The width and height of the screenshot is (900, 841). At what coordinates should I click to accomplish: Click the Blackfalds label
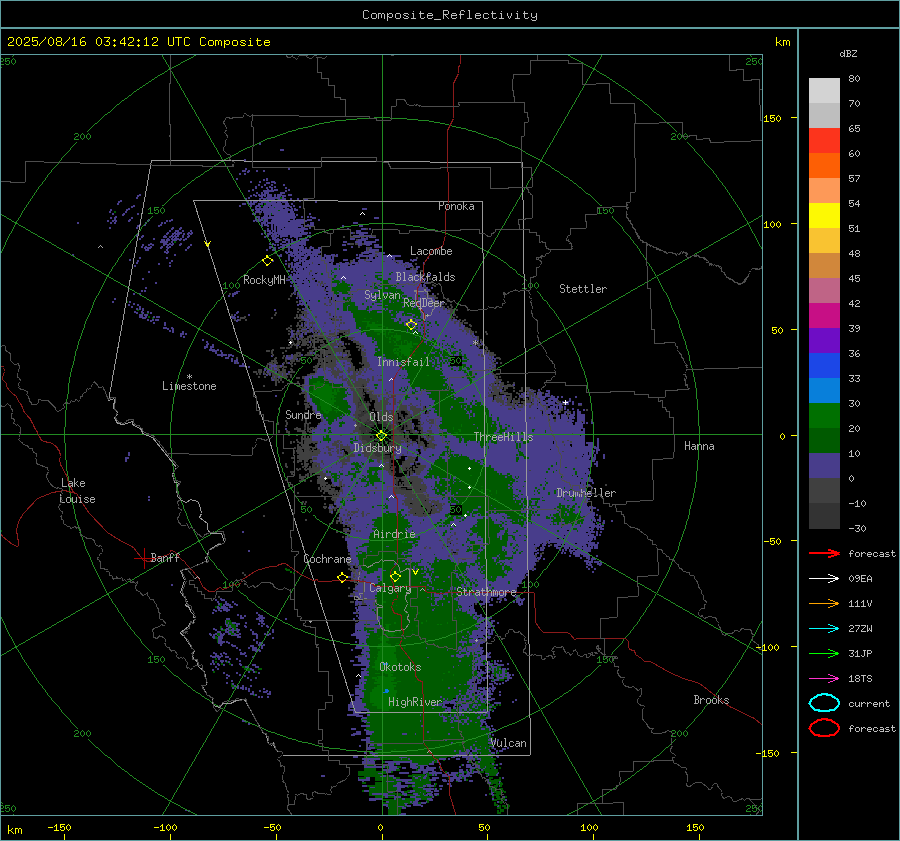[x=425, y=277]
